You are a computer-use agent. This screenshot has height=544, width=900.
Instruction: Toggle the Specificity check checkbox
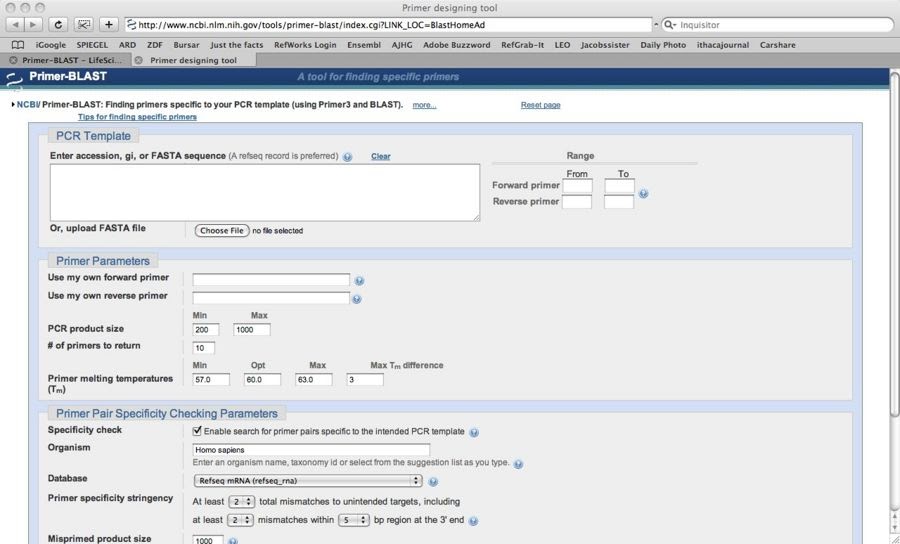[197, 430]
